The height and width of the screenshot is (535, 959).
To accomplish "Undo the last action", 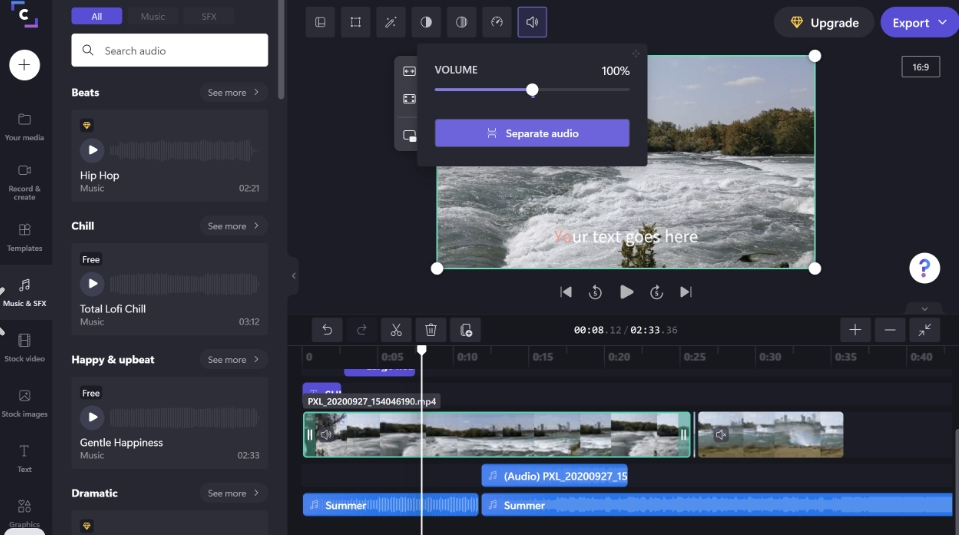I will pyautogui.click(x=327, y=330).
